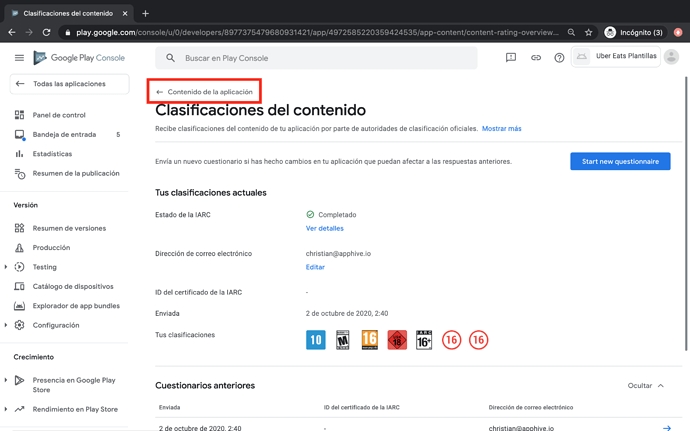Open Bandeja de entrada menu item

point(64,135)
